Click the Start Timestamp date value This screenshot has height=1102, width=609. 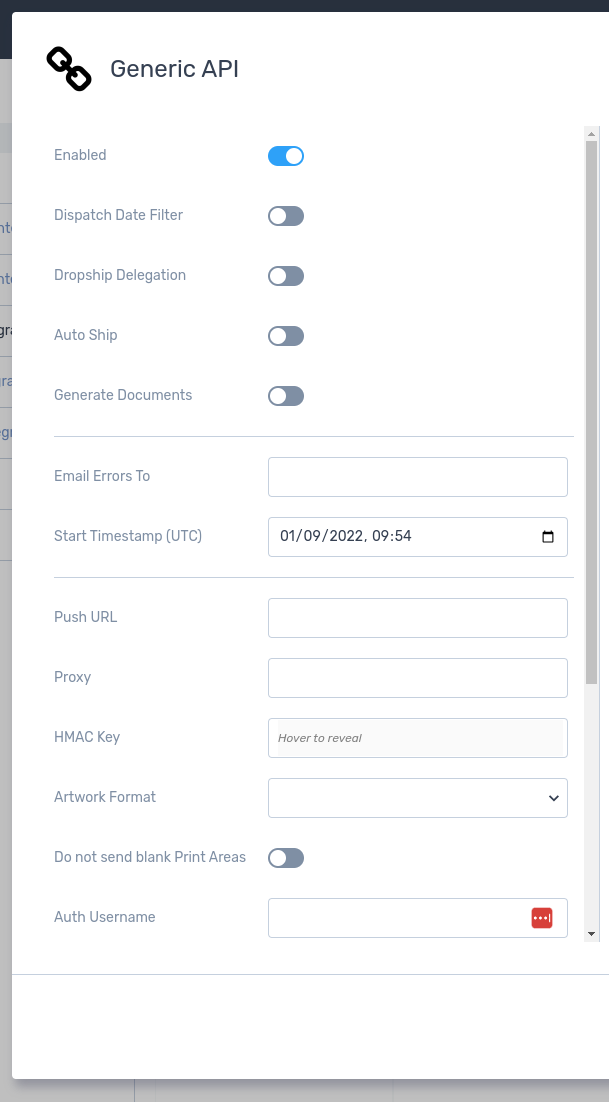(345, 537)
